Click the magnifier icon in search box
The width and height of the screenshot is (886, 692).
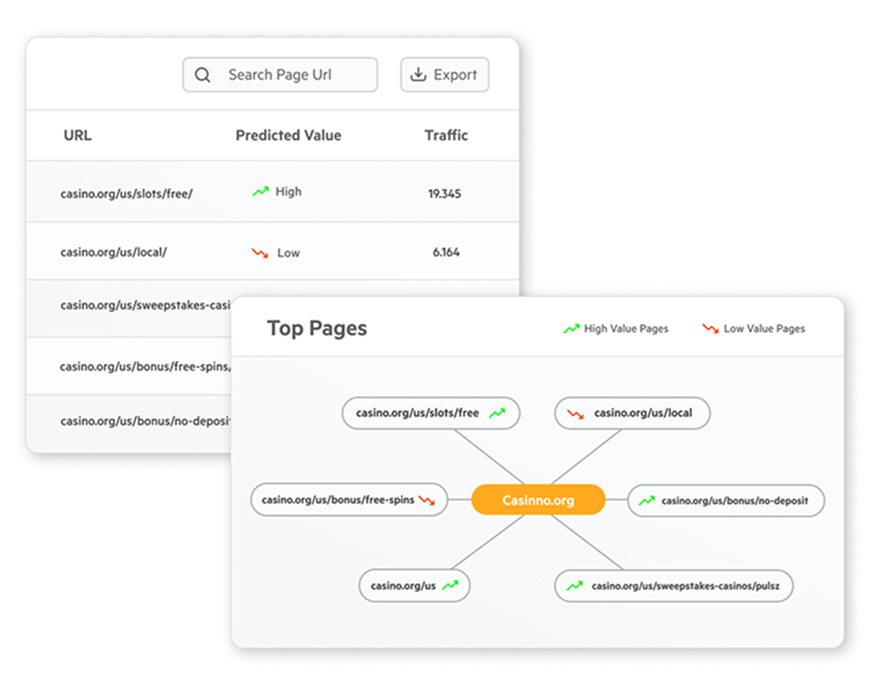(x=202, y=75)
